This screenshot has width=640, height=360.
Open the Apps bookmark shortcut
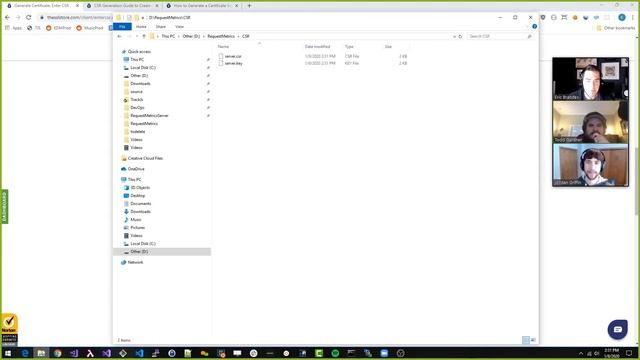[x=14, y=28]
